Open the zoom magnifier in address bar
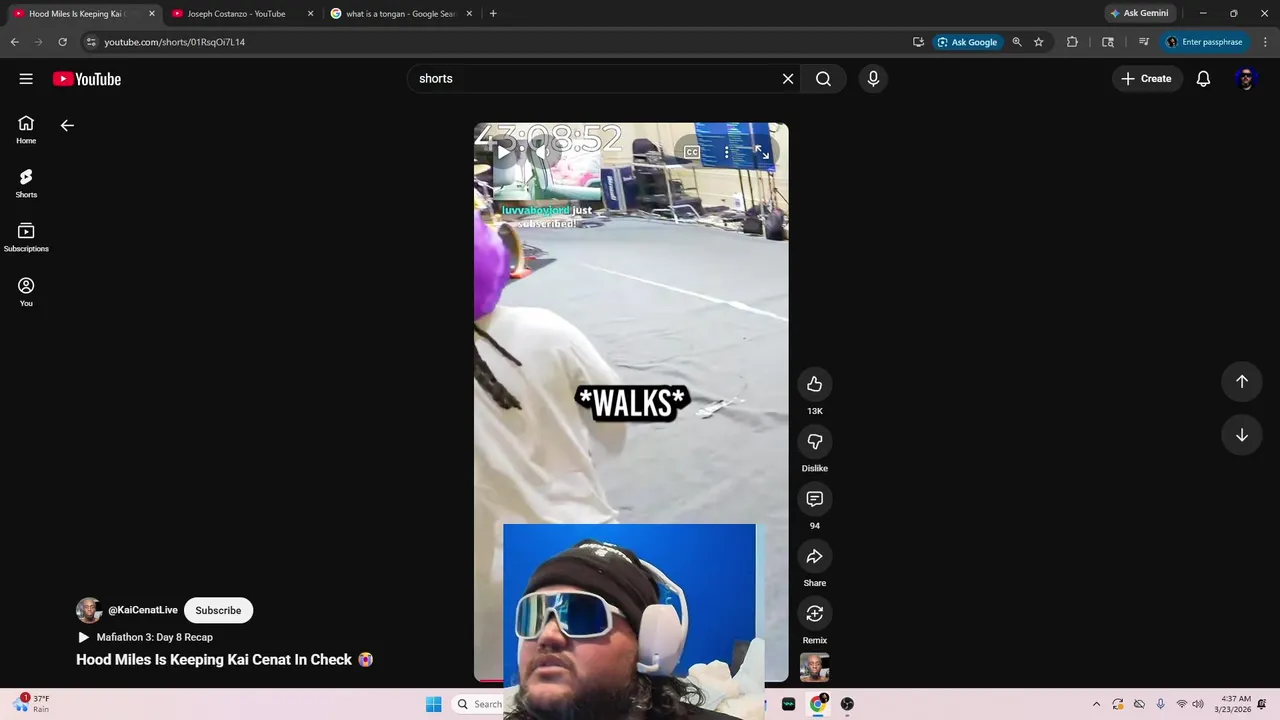The height and width of the screenshot is (720, 1280). (1017, 42)
